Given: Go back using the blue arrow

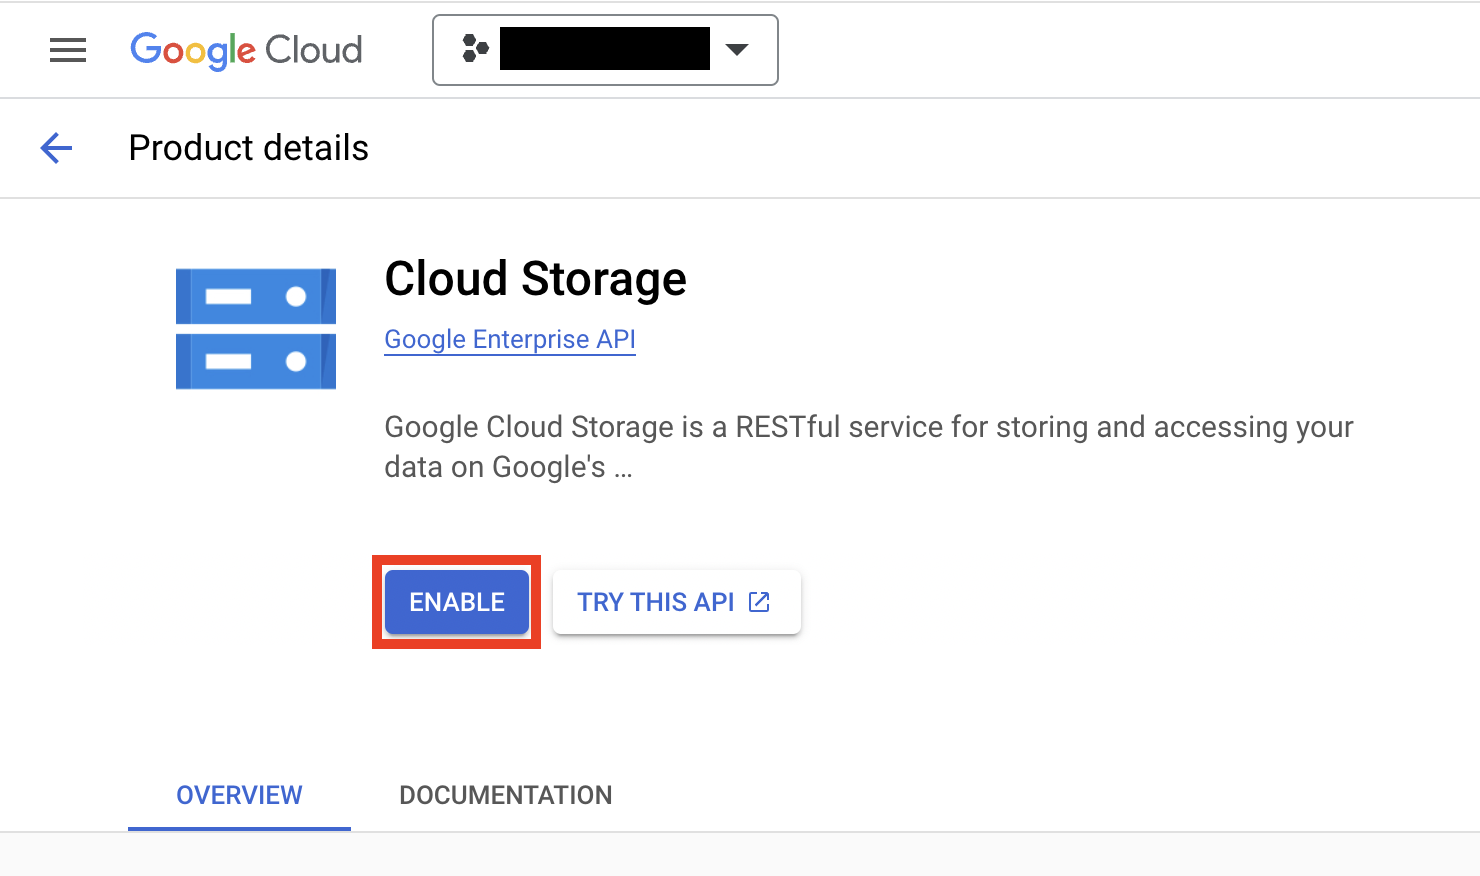Looking at the screenshot, I should [57, 148].
